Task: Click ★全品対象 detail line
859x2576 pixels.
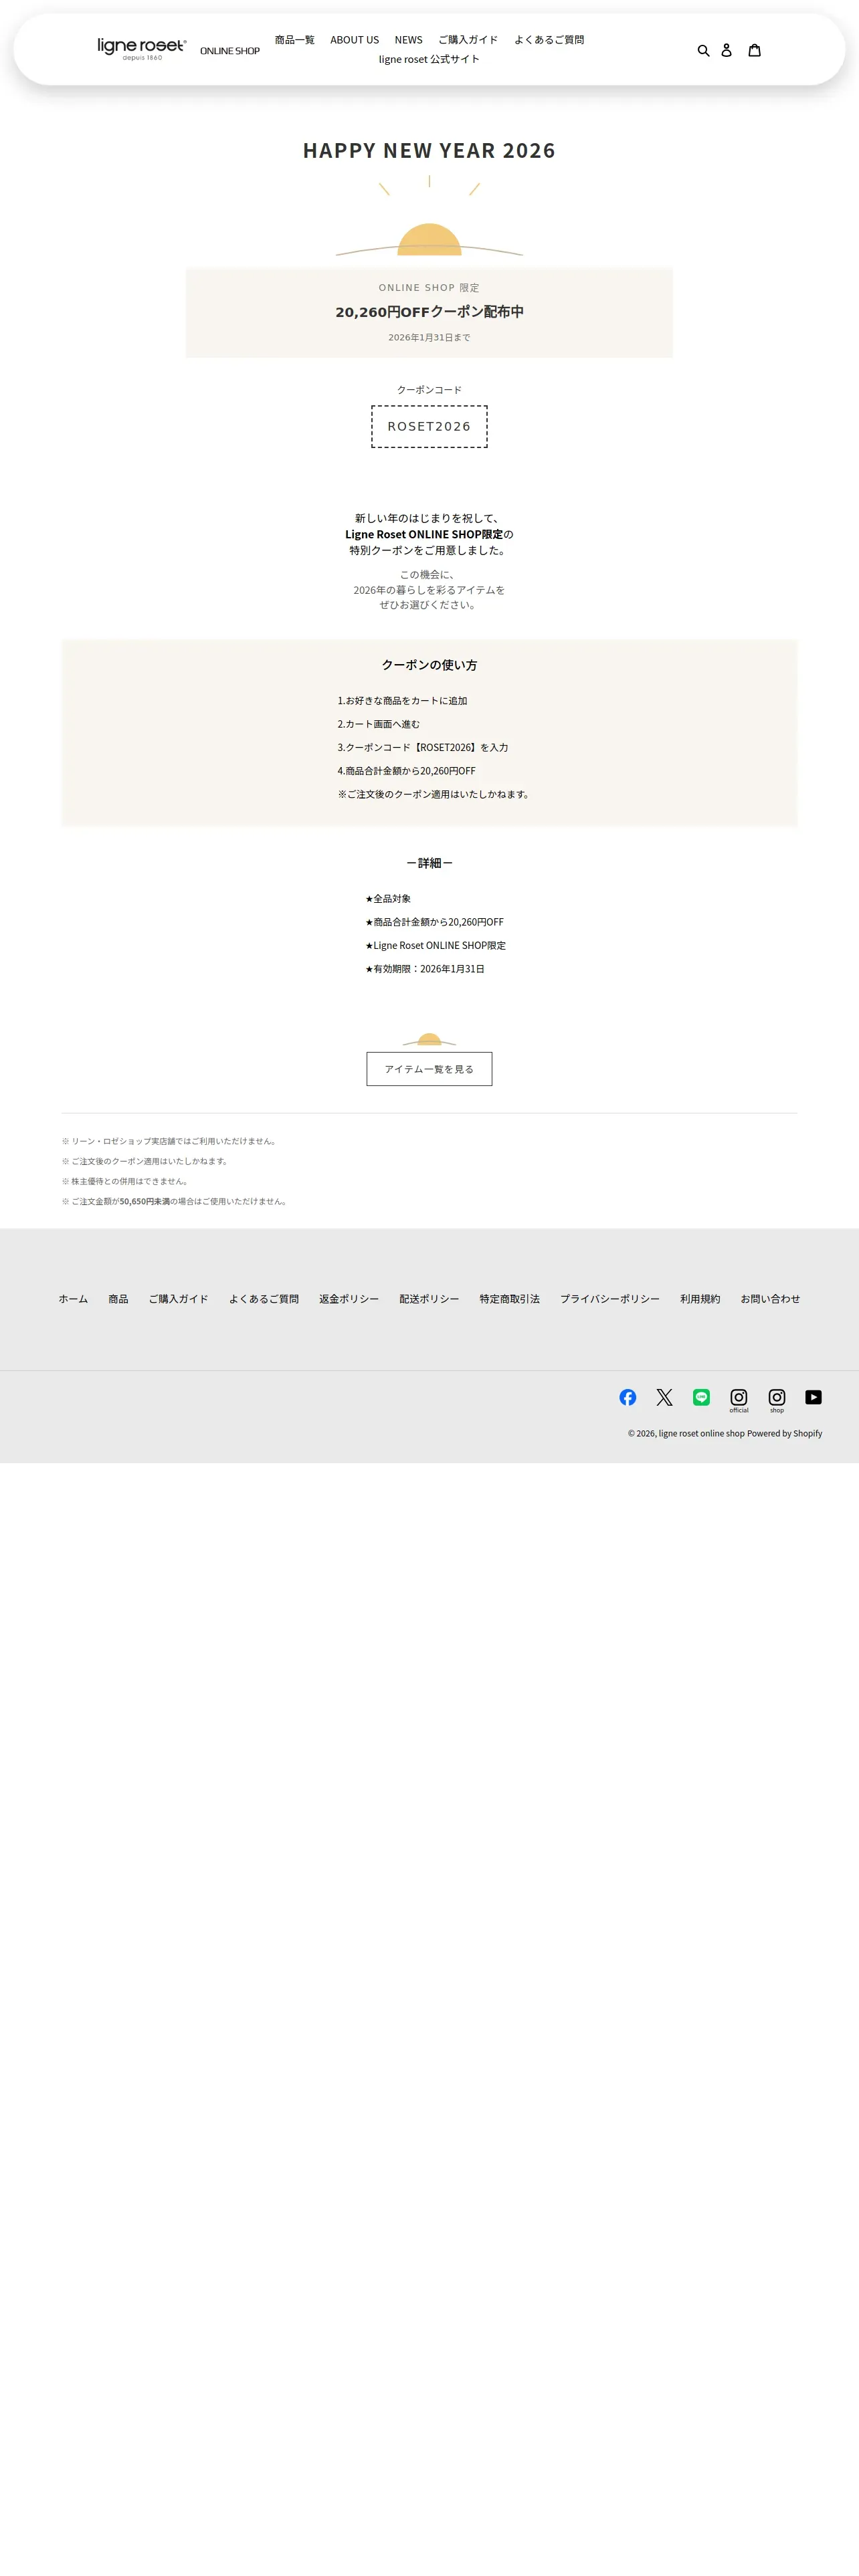Action: (388, 899)
